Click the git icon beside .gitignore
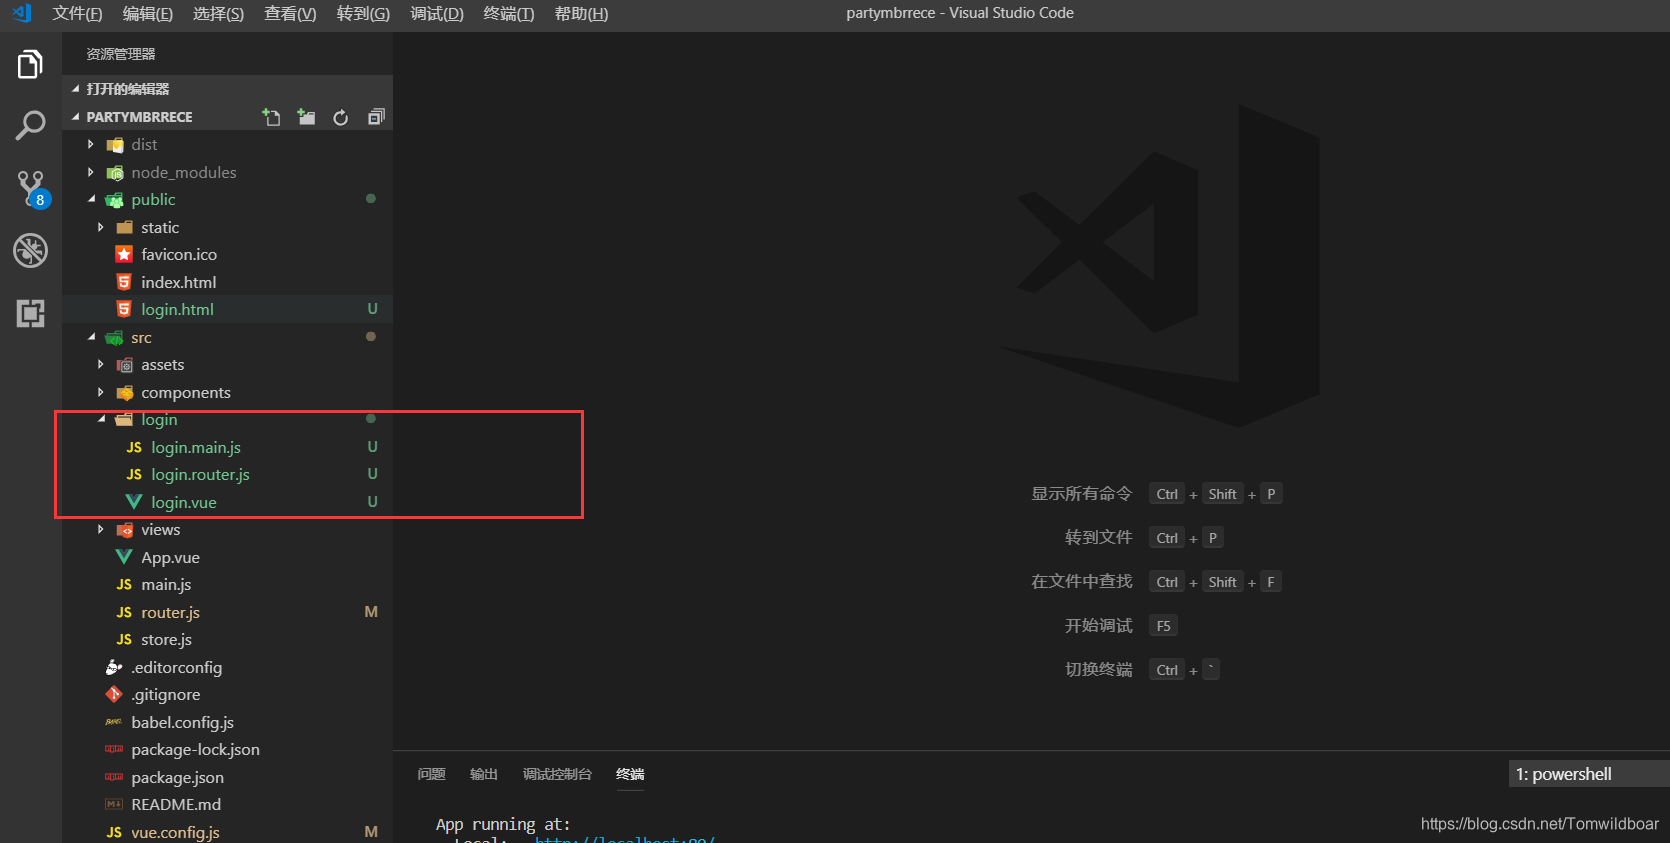Viewport: 1670px width, 843px height. (114, 695)
